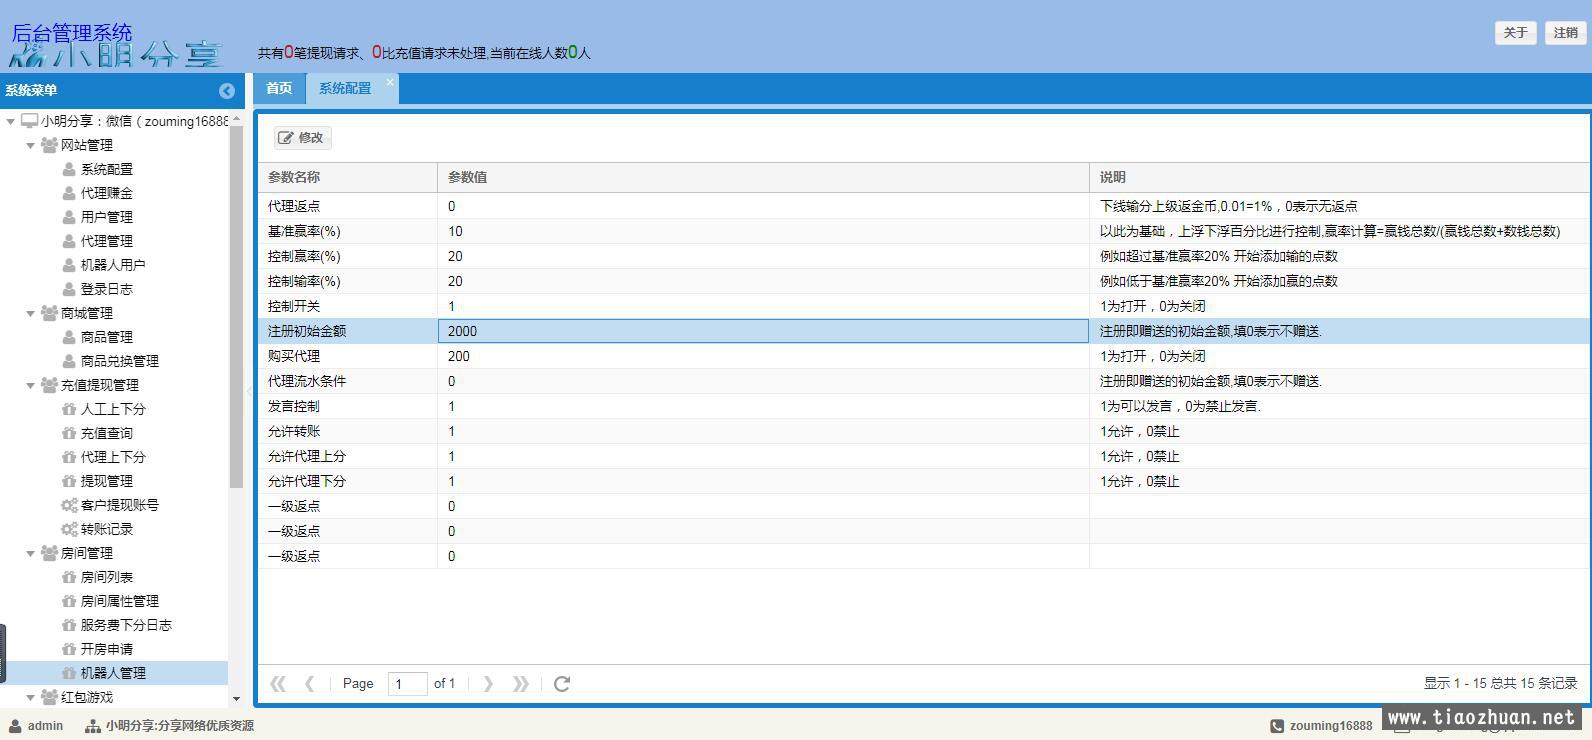Go to the first page of records
This screenshot has height=740, width=1592.
278,684
